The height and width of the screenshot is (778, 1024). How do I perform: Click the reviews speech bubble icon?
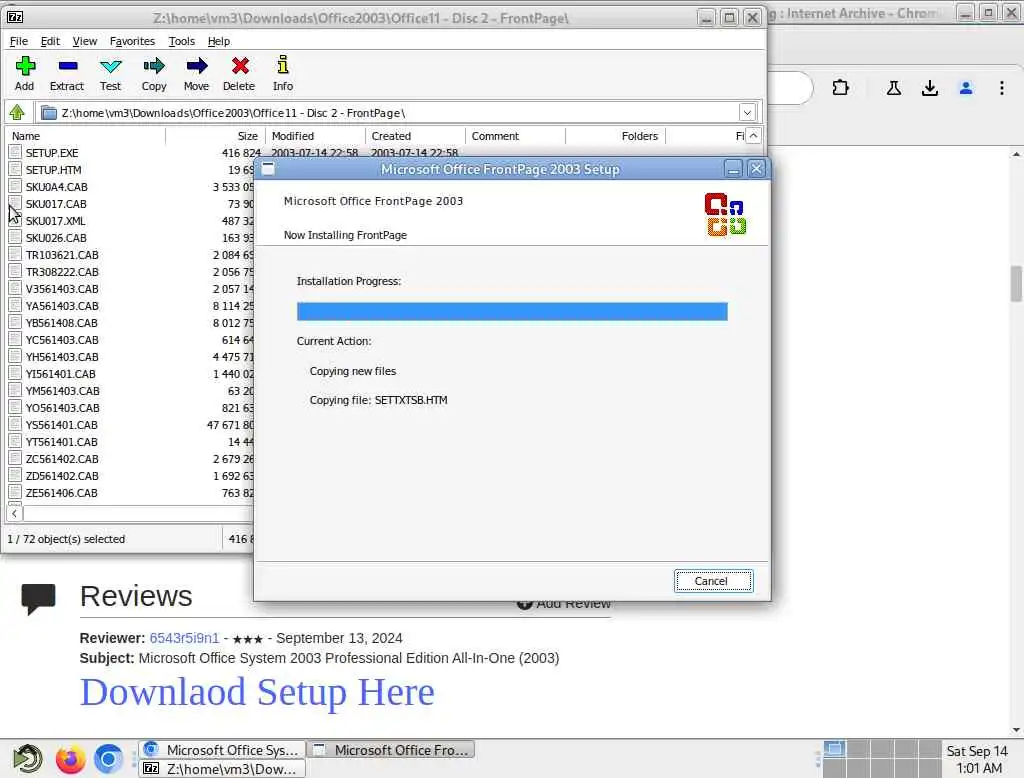click(38, 599)
